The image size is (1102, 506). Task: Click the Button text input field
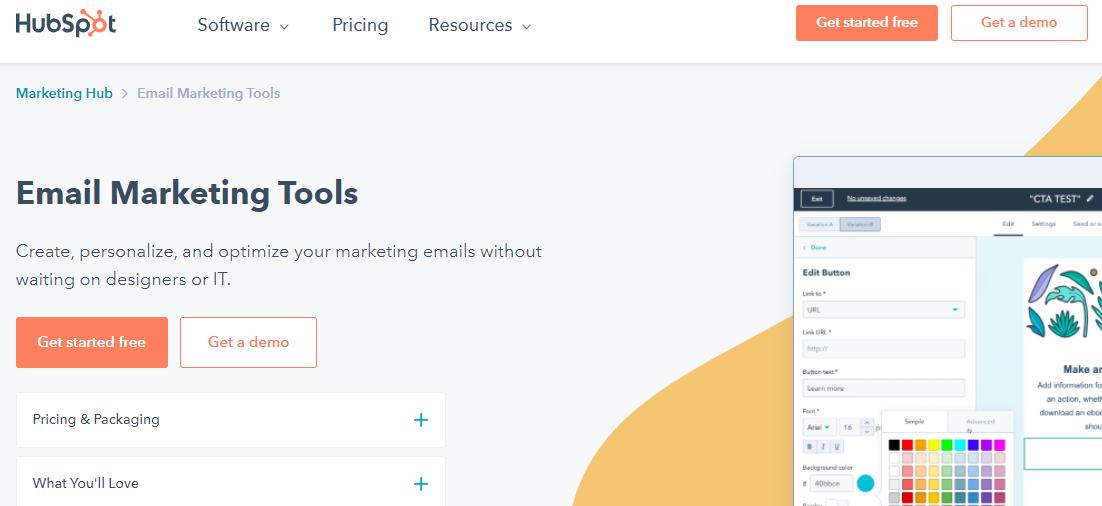tap(883, 388)
